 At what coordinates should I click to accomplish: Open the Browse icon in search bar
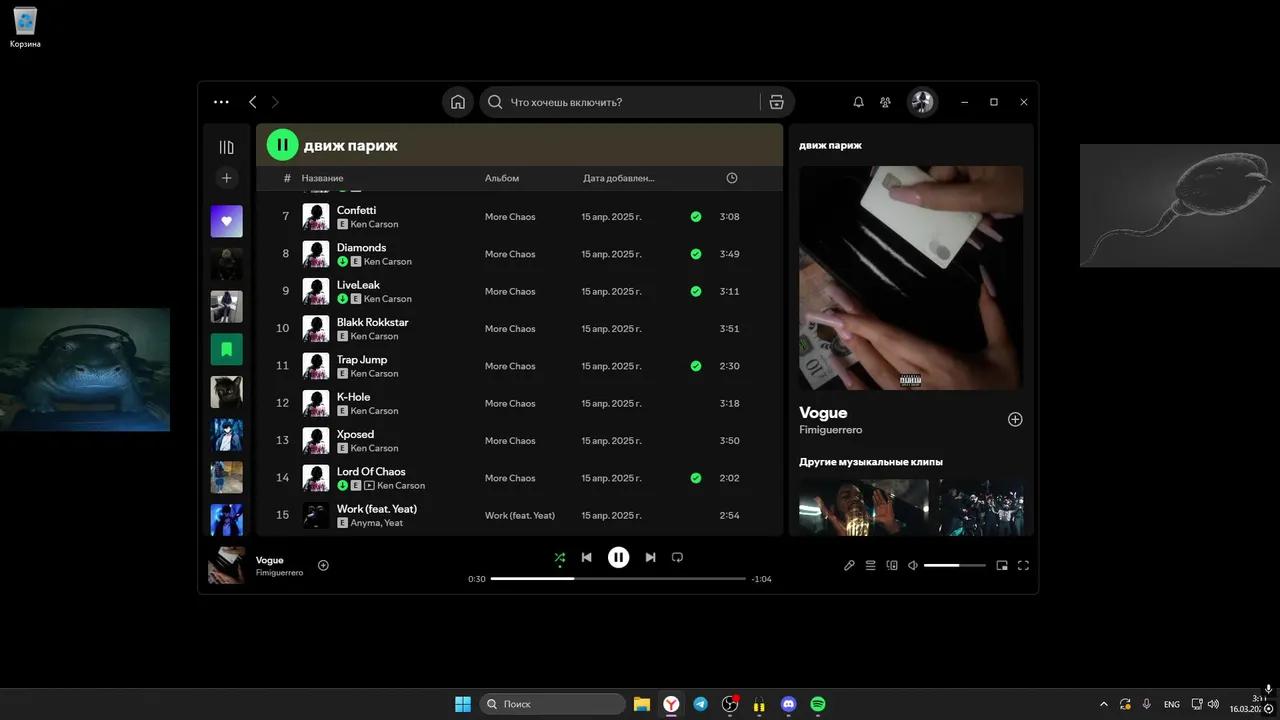click(777, 102)
